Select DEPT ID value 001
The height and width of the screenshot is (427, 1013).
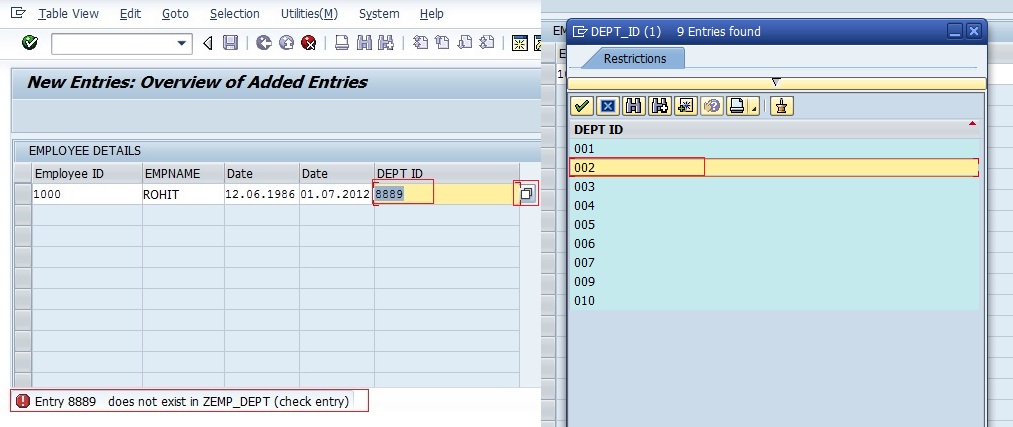775,149
